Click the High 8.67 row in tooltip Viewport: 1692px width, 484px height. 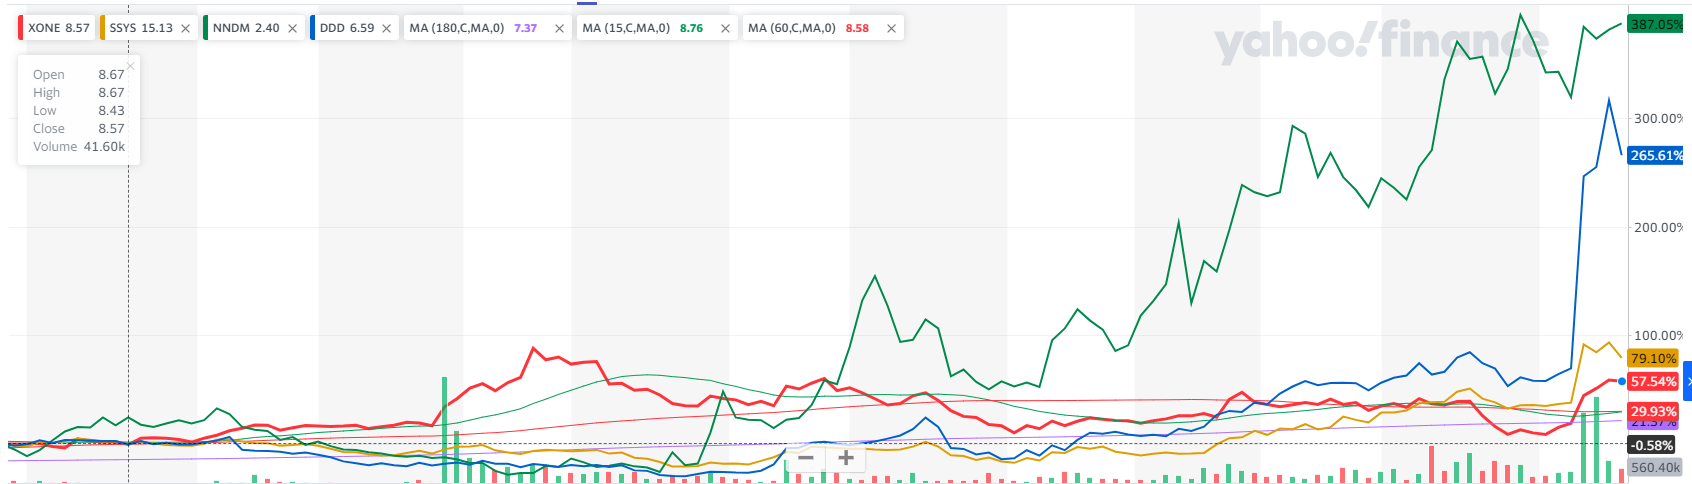79,92
